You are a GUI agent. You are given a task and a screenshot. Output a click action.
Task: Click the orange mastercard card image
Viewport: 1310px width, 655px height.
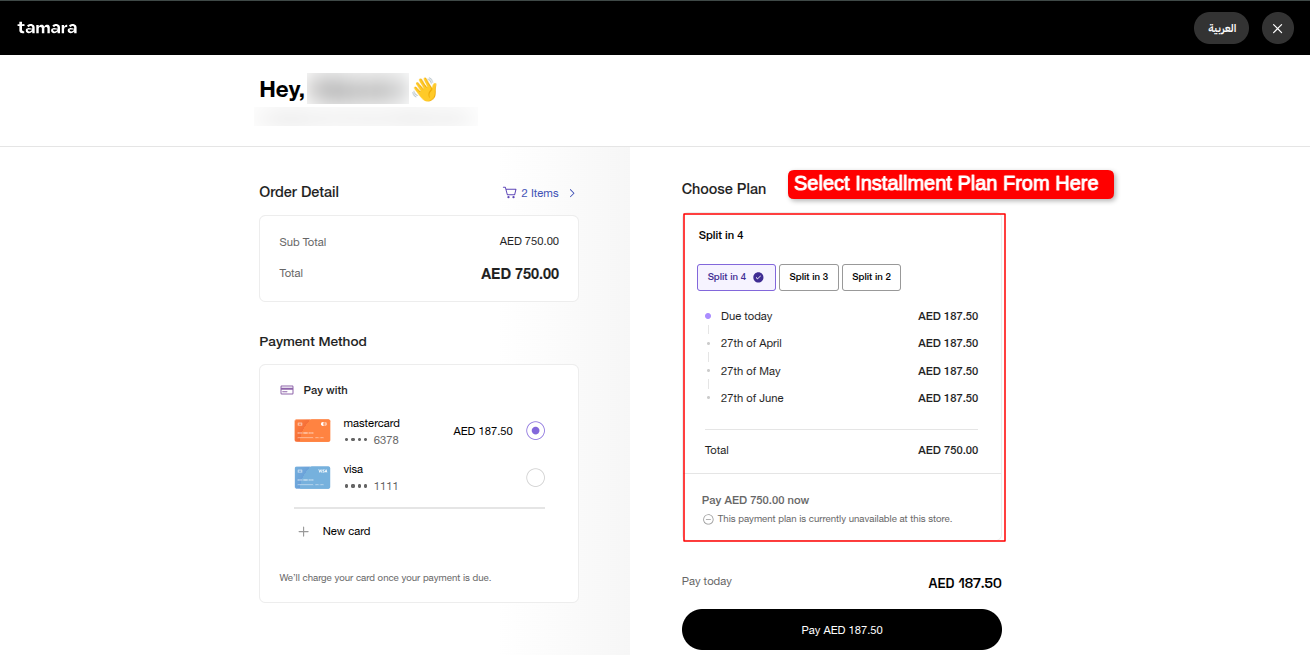point(312,431)
